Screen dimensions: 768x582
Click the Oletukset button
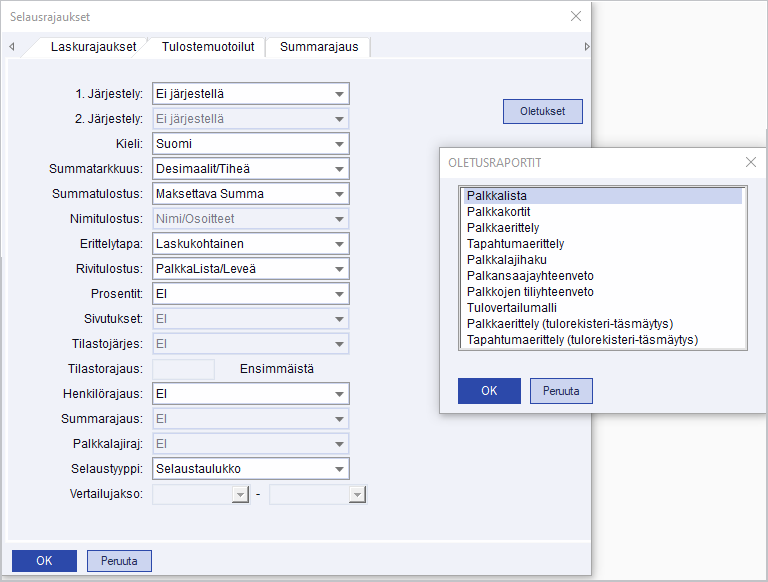[542, 111]
